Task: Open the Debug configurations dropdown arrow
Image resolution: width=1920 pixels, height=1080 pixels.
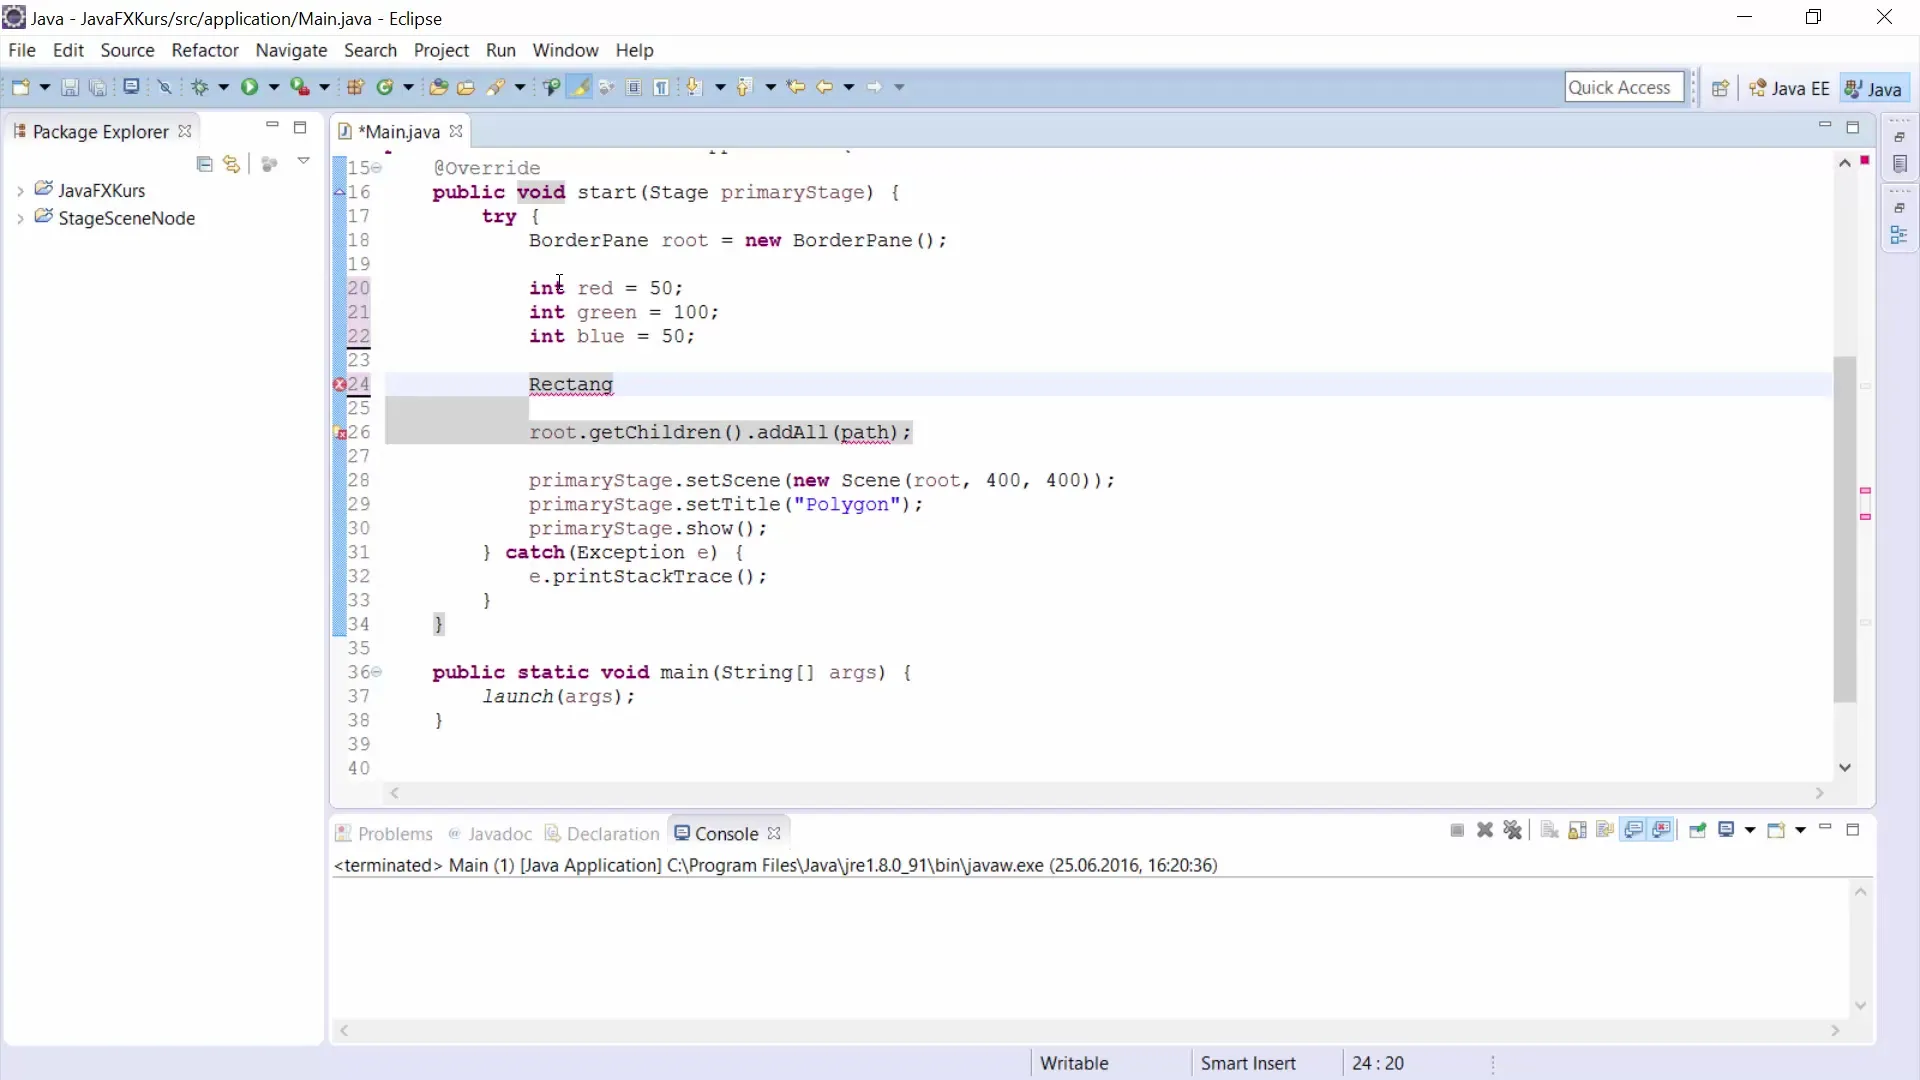Action: point(223,87)
